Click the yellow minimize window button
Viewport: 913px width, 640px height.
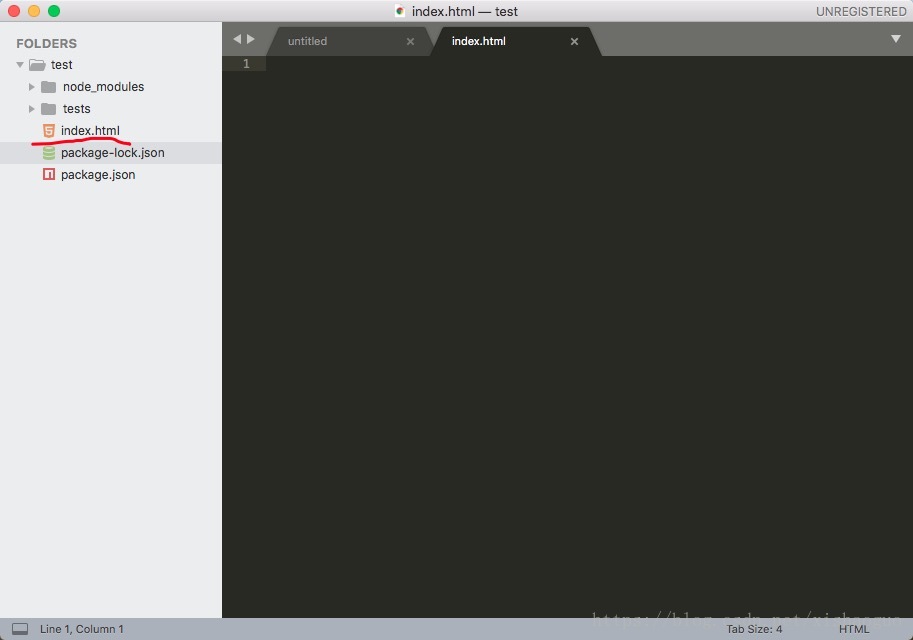coord(34,11)
